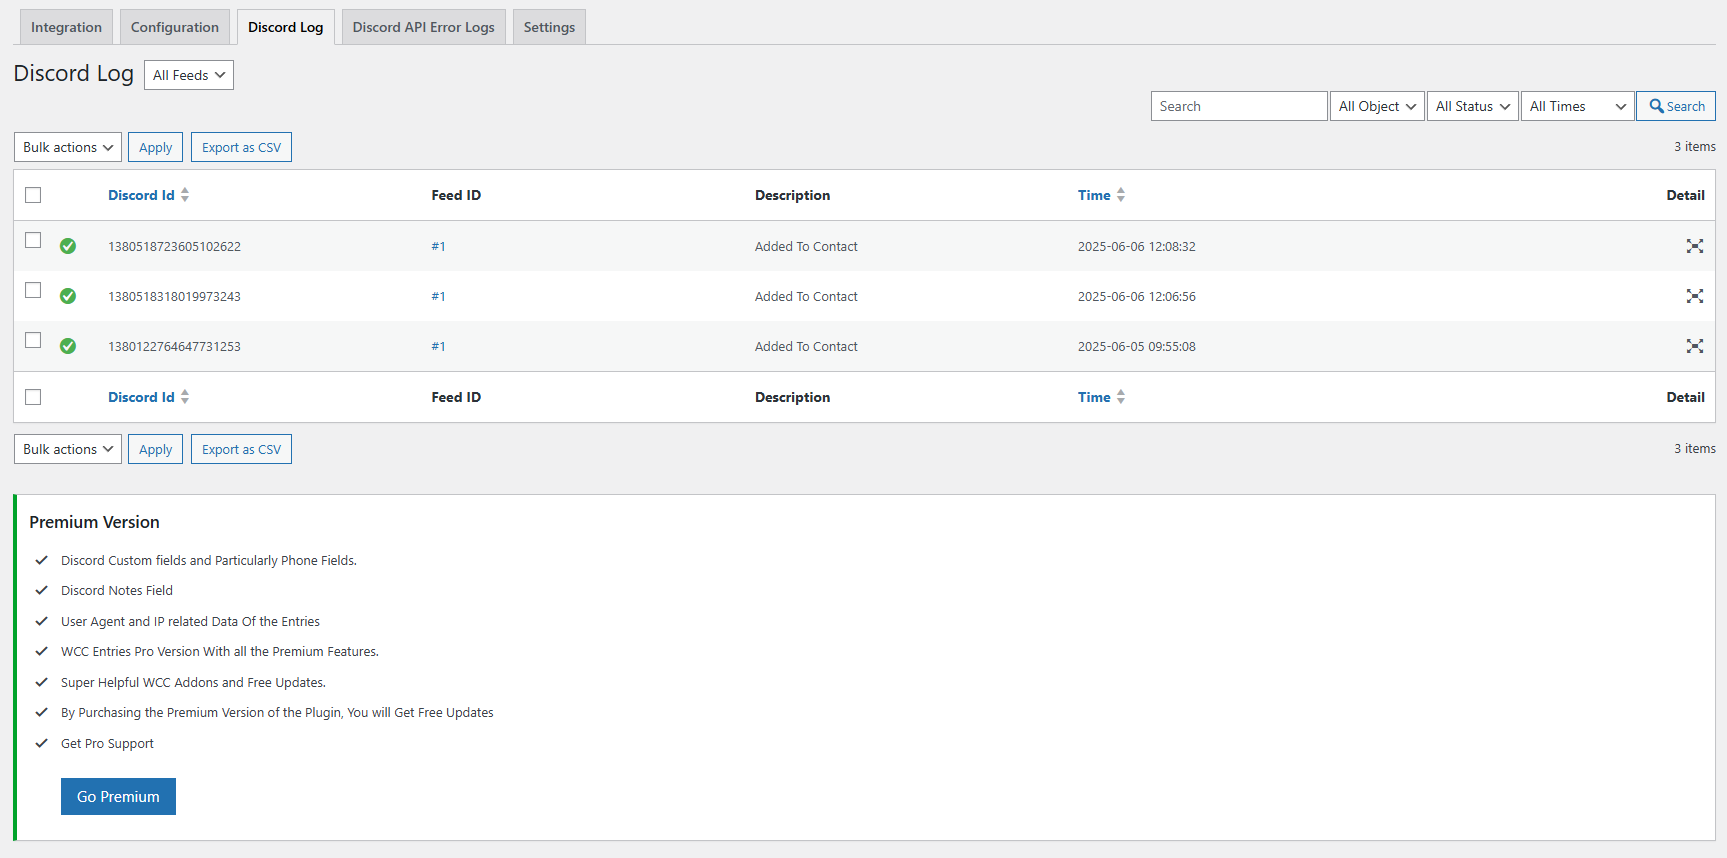Sort by top Discord Id column header
Image resolution: width=1727 pixels, height=858 pixels.
pos(141,195)
